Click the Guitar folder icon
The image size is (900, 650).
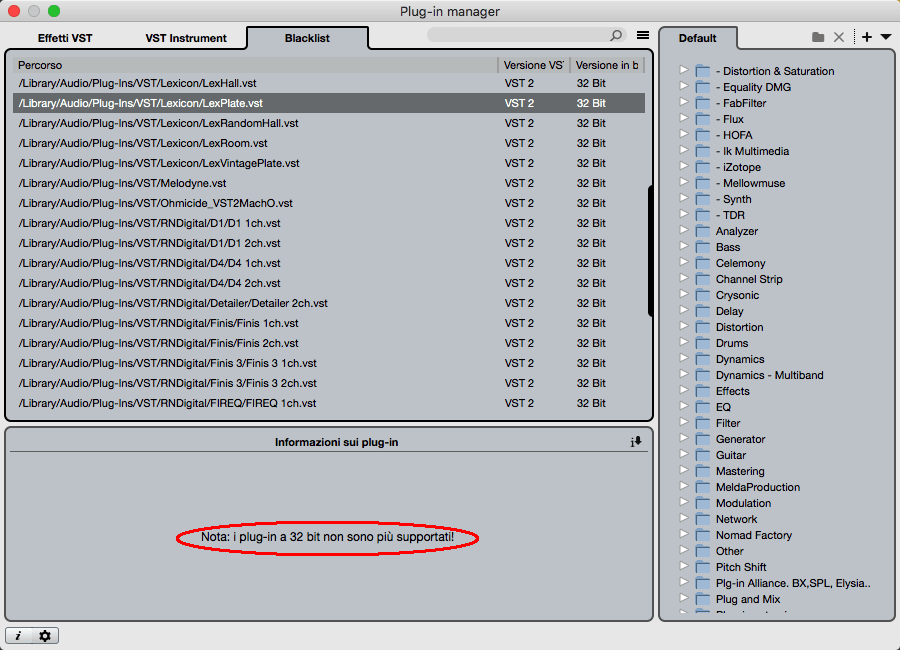[703, 455]
